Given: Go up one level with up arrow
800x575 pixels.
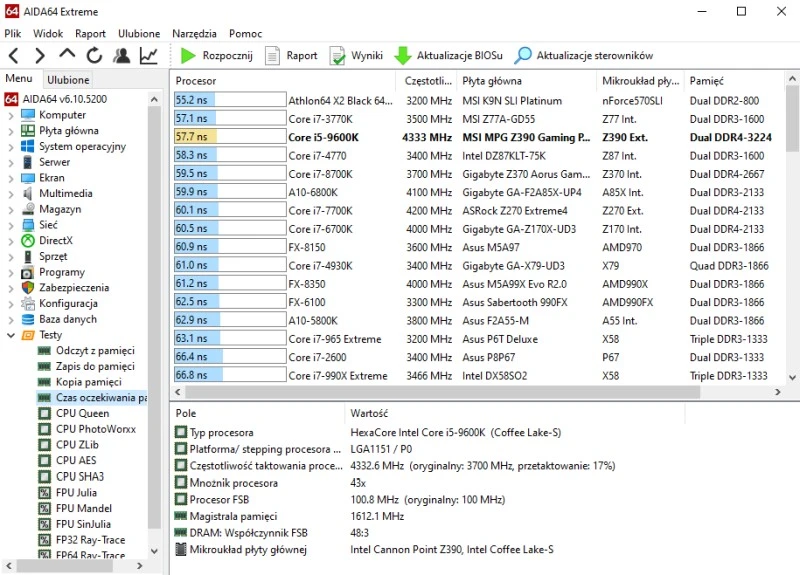Looking at the screenshot, I should point(67,54).
